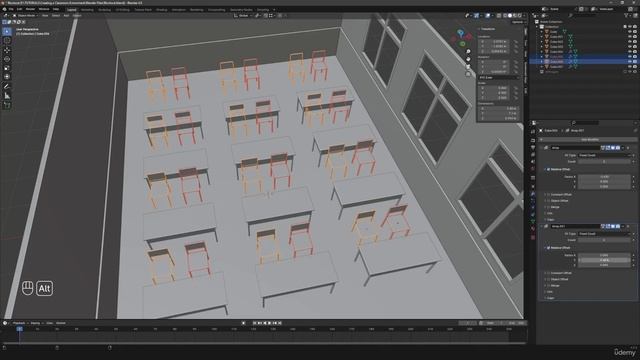Click the Location X field in Transform panel
640x360 pixels.
coord(494,42)
